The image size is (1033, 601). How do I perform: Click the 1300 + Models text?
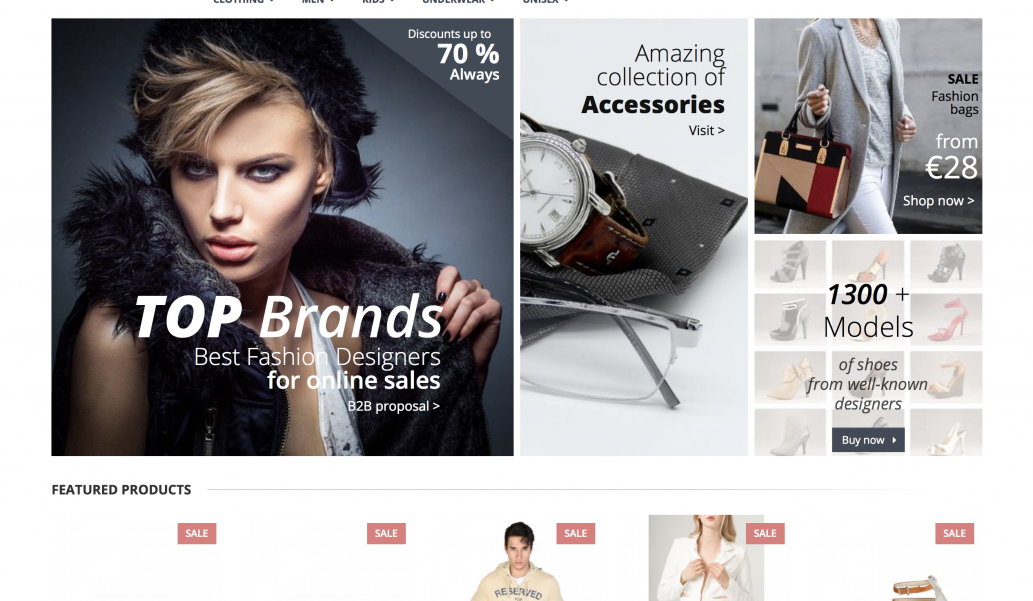(x=868, y=310)
